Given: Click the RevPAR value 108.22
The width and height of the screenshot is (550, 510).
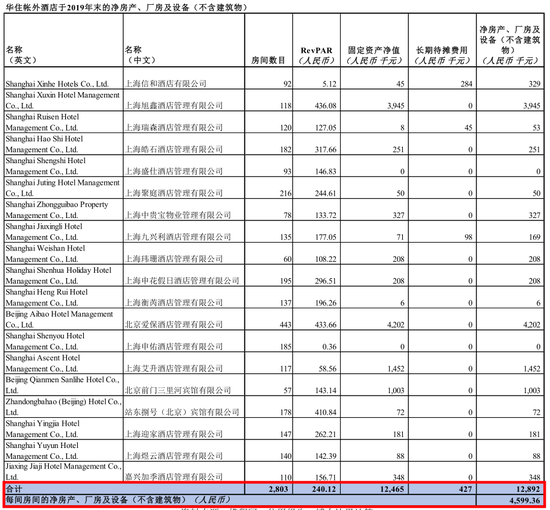Looking at the screenshot, I should coord(326,259).
